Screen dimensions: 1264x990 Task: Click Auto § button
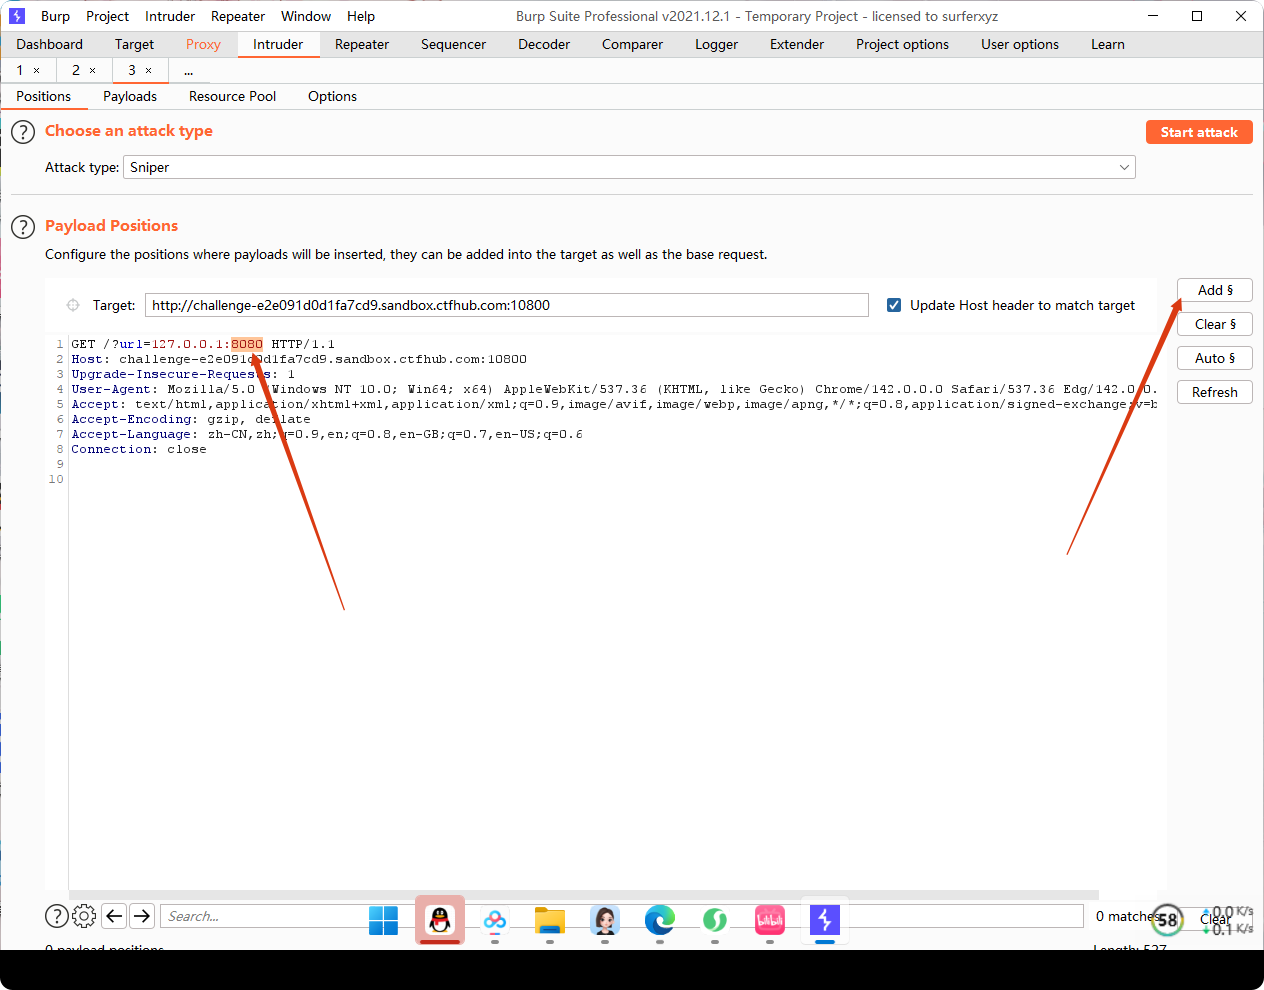(x=1215, y=358)
